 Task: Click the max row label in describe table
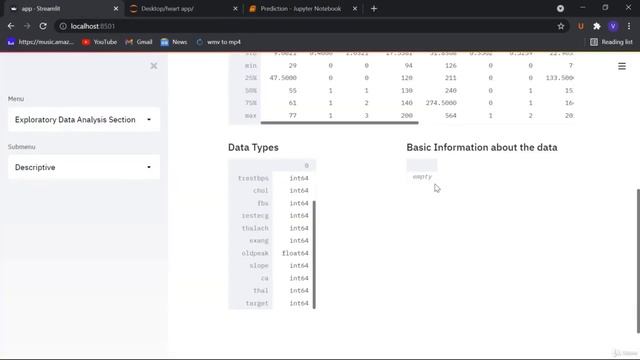coord(251,116)
